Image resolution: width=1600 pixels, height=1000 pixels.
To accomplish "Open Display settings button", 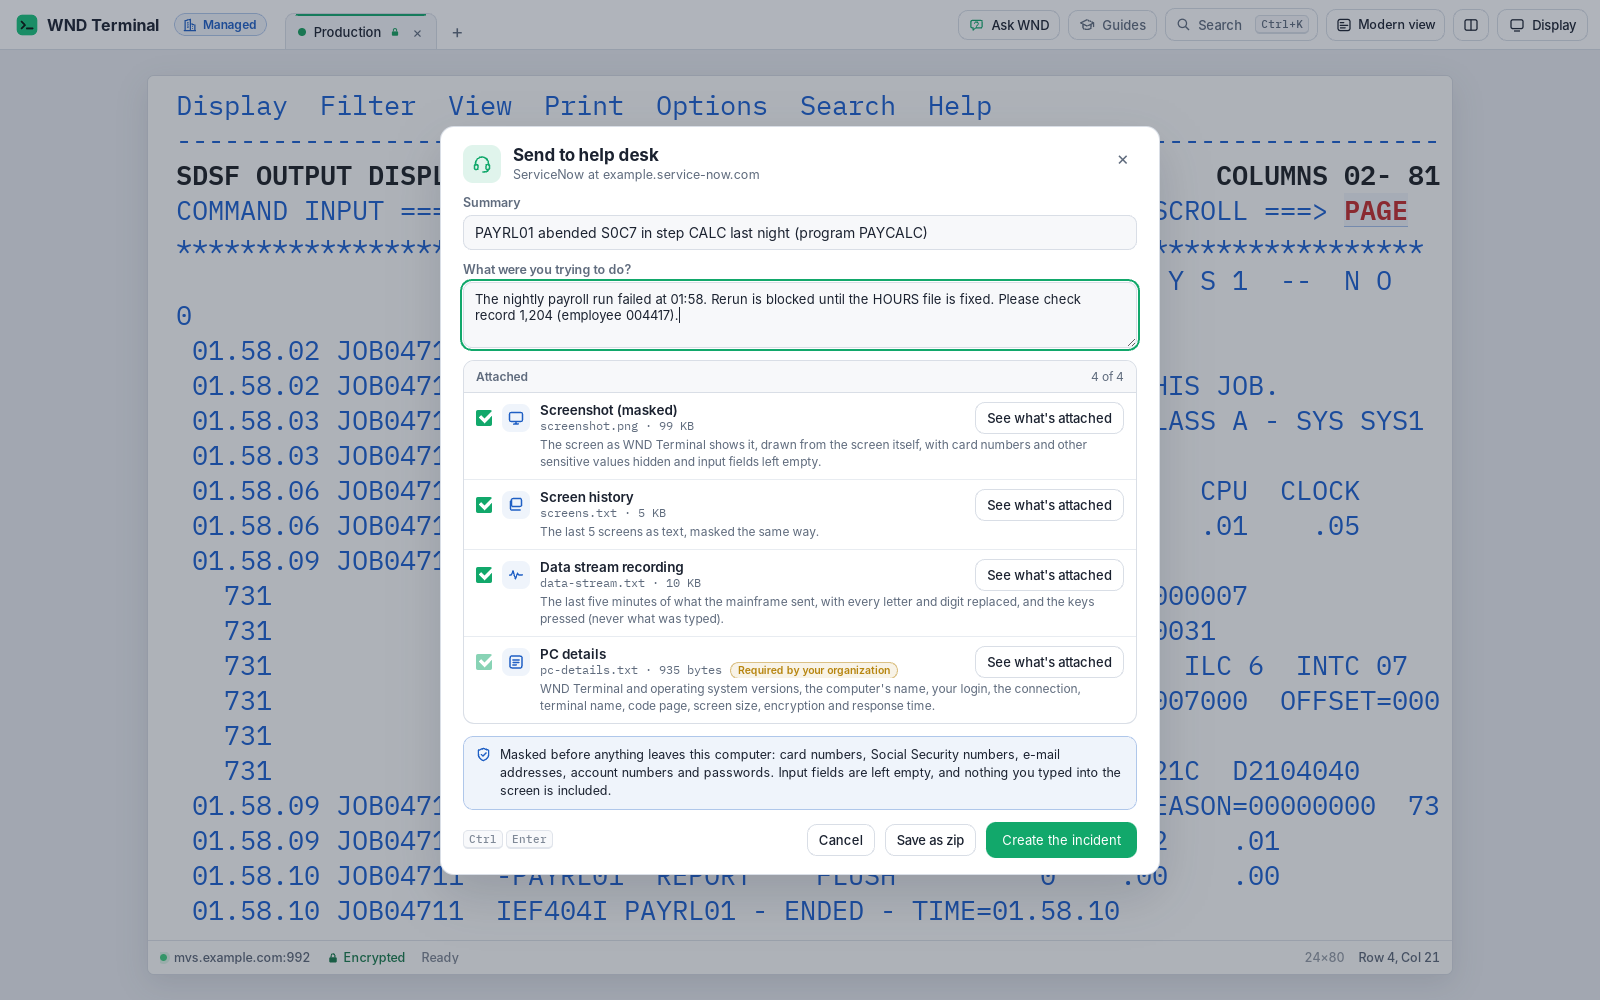I will tap(1542, 25).
